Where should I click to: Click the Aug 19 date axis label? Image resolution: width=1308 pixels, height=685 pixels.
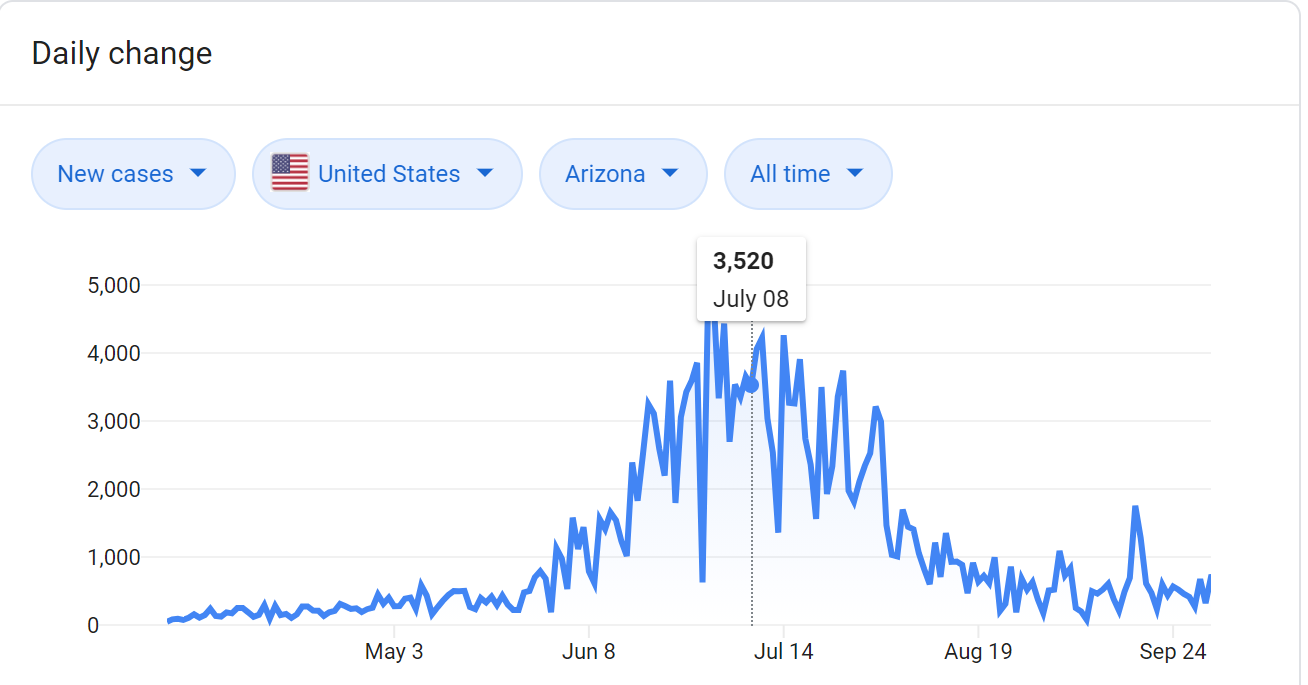pyautogui.click(x=978, y=652)
